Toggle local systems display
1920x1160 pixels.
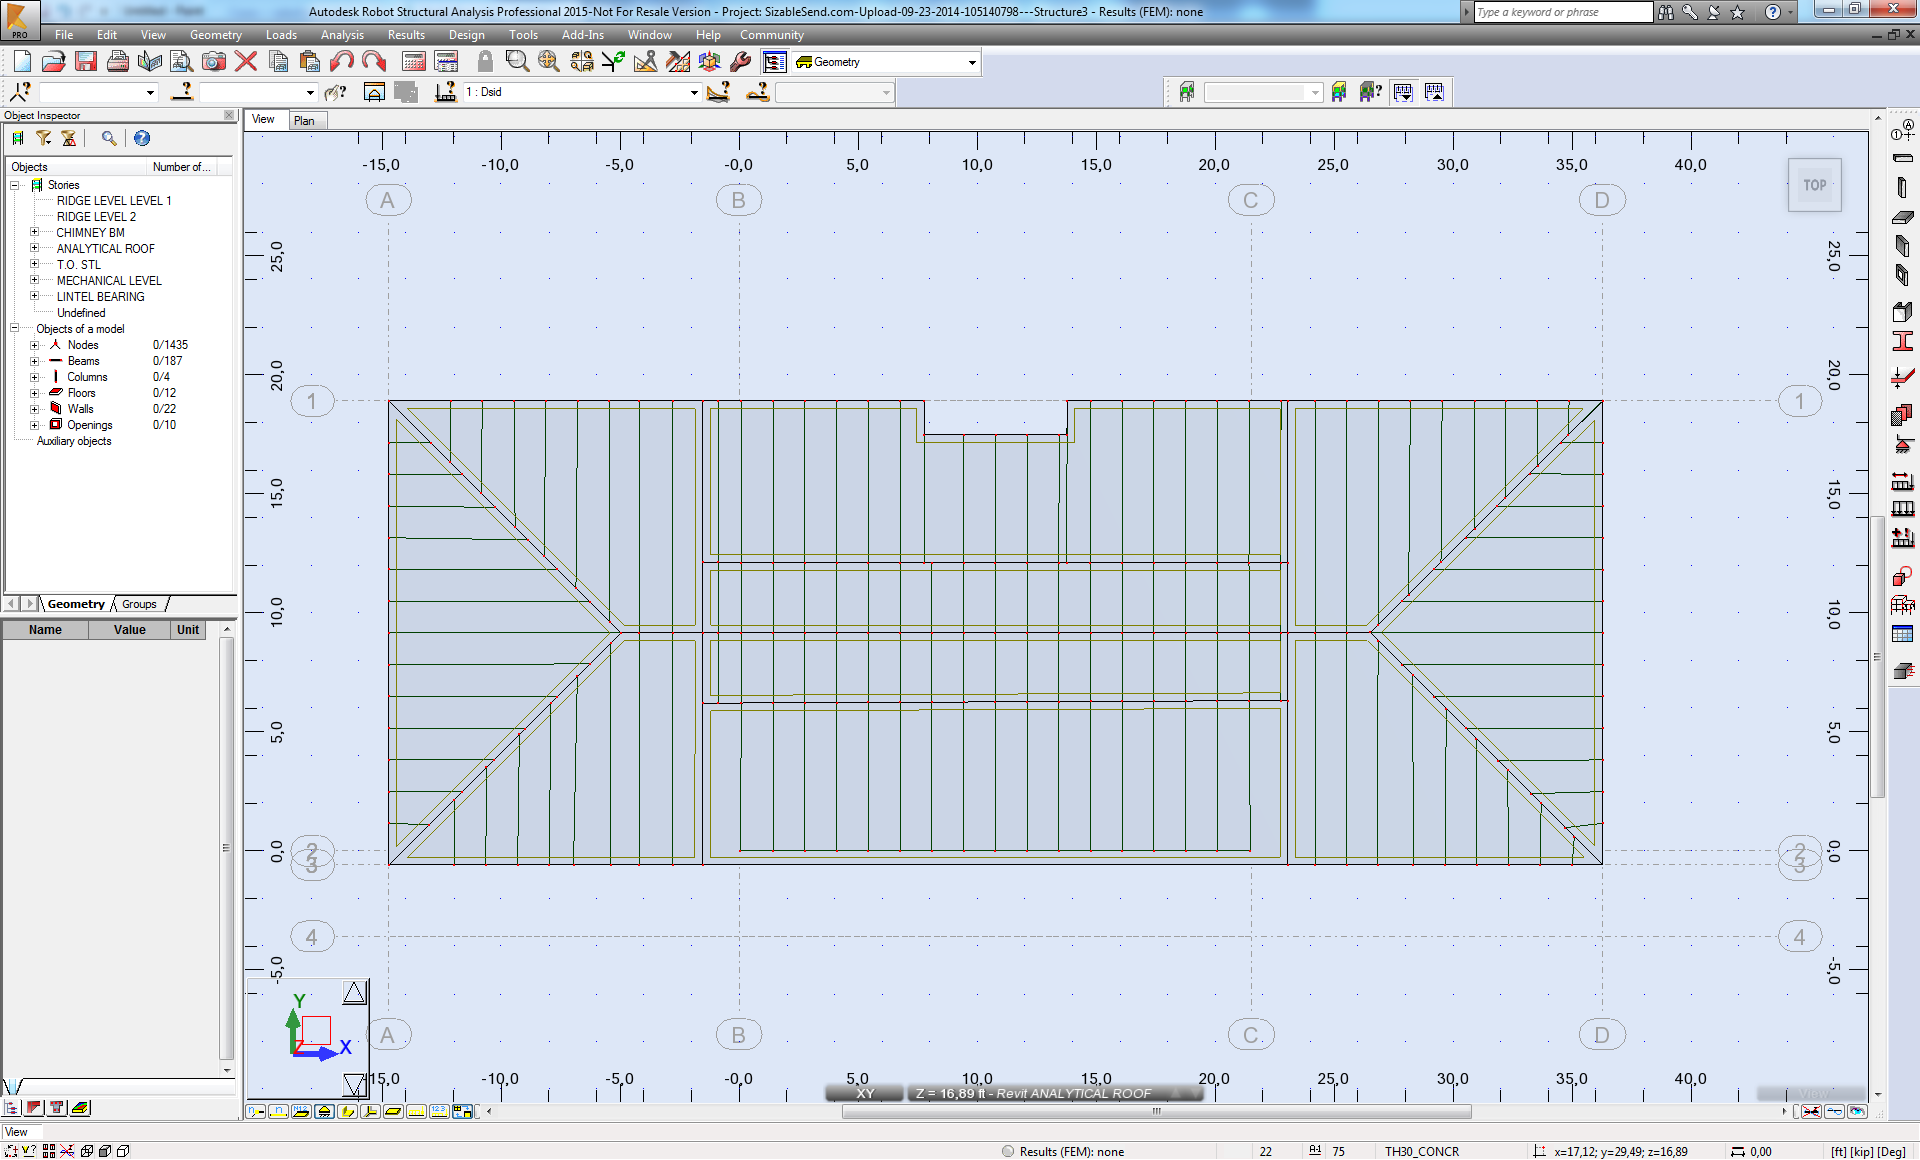(371, 1111)
